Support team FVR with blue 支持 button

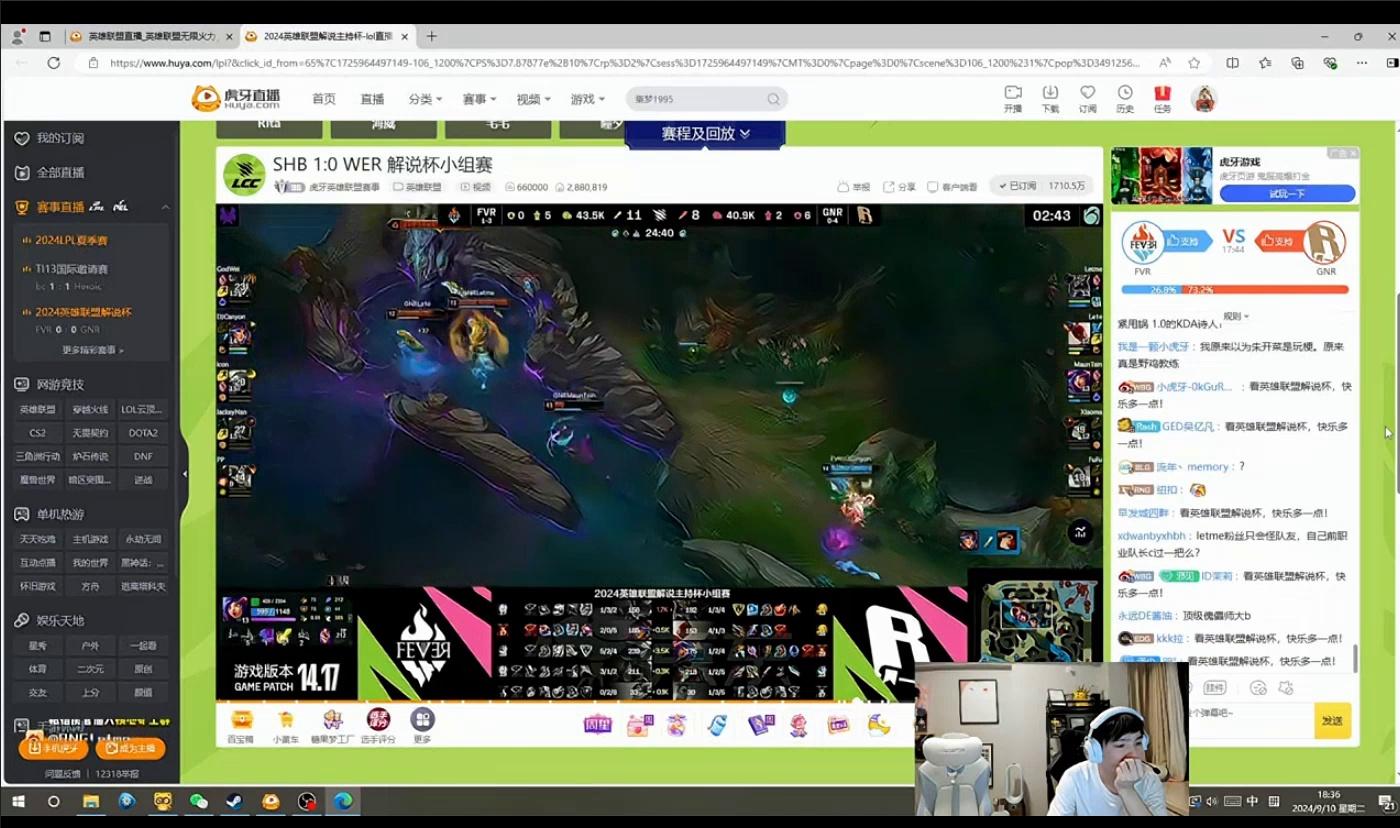pos(1188,241)
